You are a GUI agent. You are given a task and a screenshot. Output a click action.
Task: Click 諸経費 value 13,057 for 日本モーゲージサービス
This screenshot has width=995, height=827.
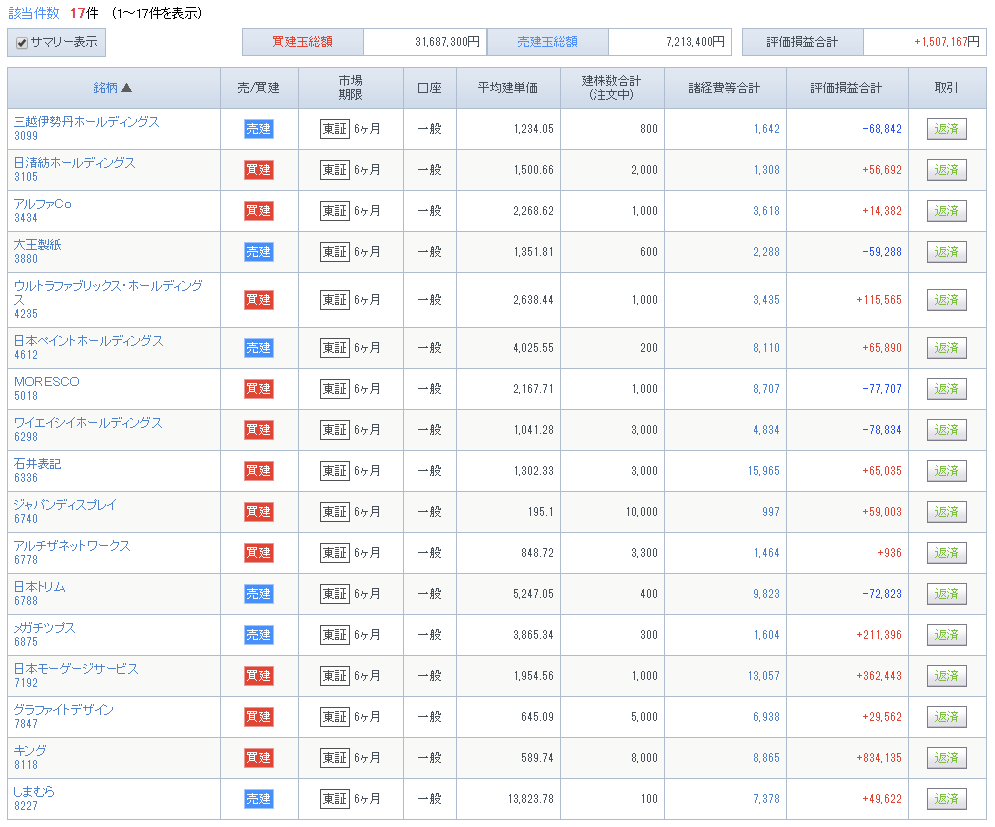coord(763,676)
